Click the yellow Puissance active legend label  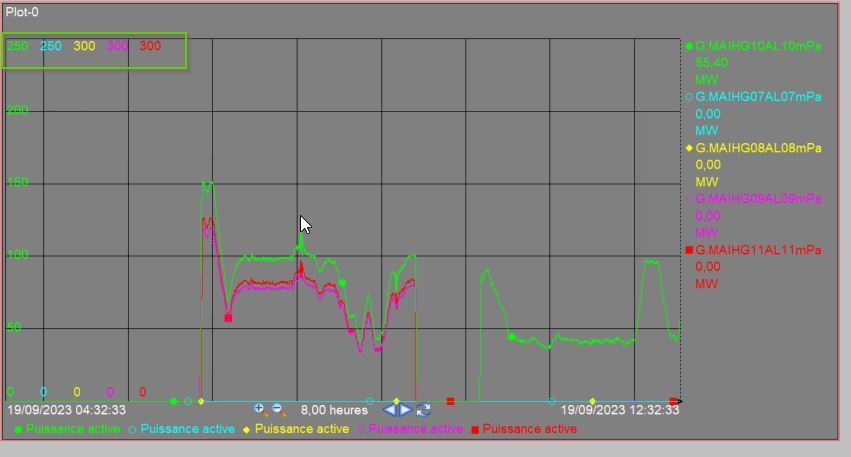pos(302,429)
